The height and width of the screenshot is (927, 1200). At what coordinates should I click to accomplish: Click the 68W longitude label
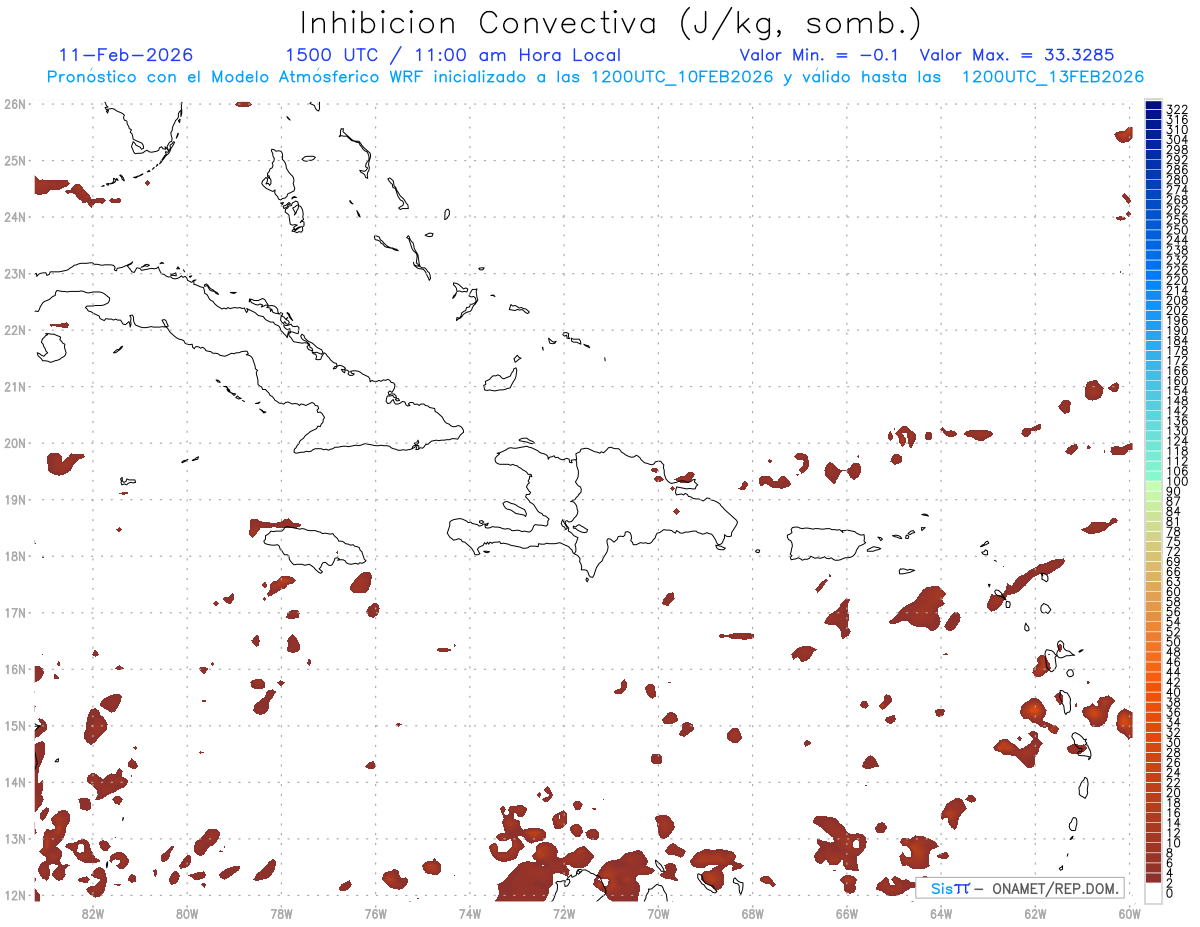(752, 913)
